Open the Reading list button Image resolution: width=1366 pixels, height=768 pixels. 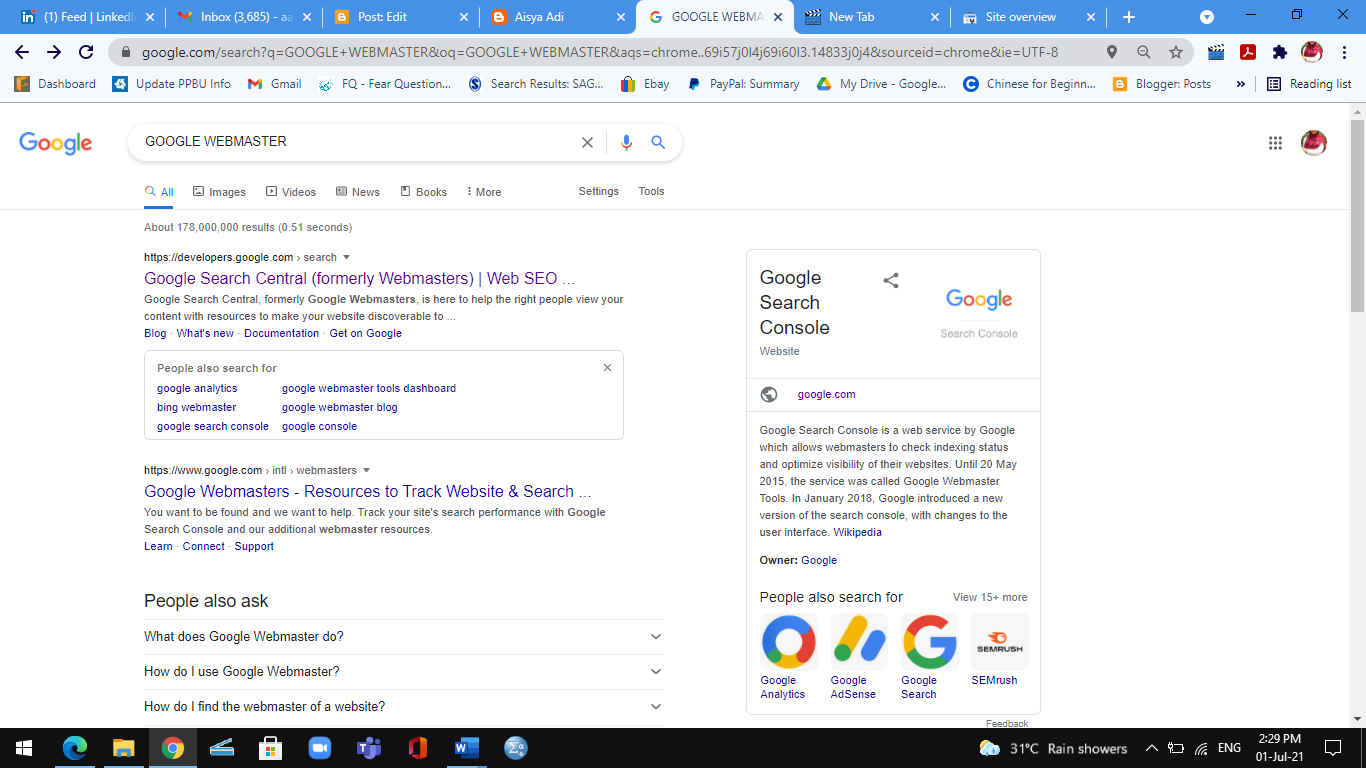(1309, 84)
